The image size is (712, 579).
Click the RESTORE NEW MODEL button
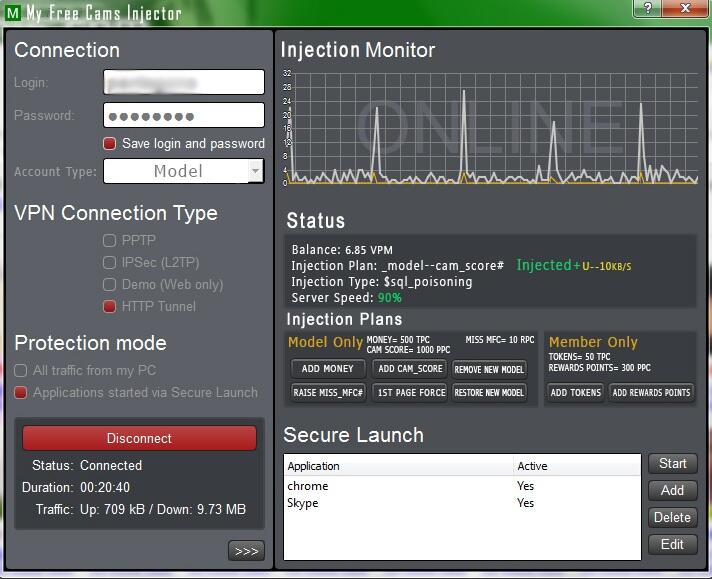[x=489, y=392]
